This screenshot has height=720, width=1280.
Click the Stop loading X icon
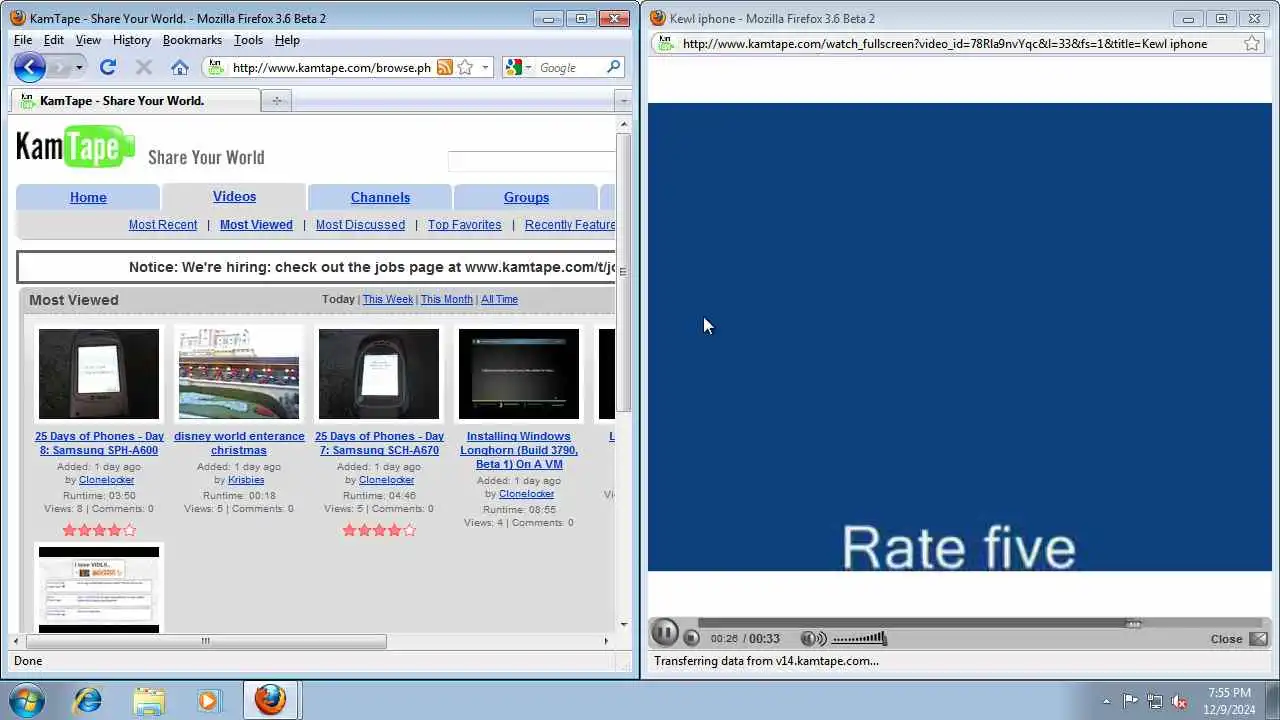click(x=143, y=67)
